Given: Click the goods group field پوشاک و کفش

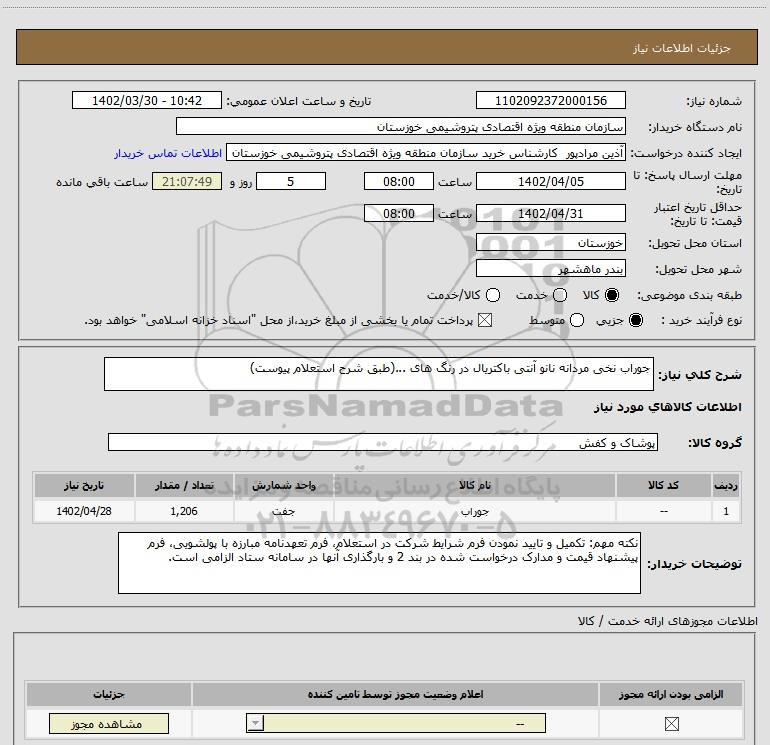Looking at the screenshot, I should point(383,442).
